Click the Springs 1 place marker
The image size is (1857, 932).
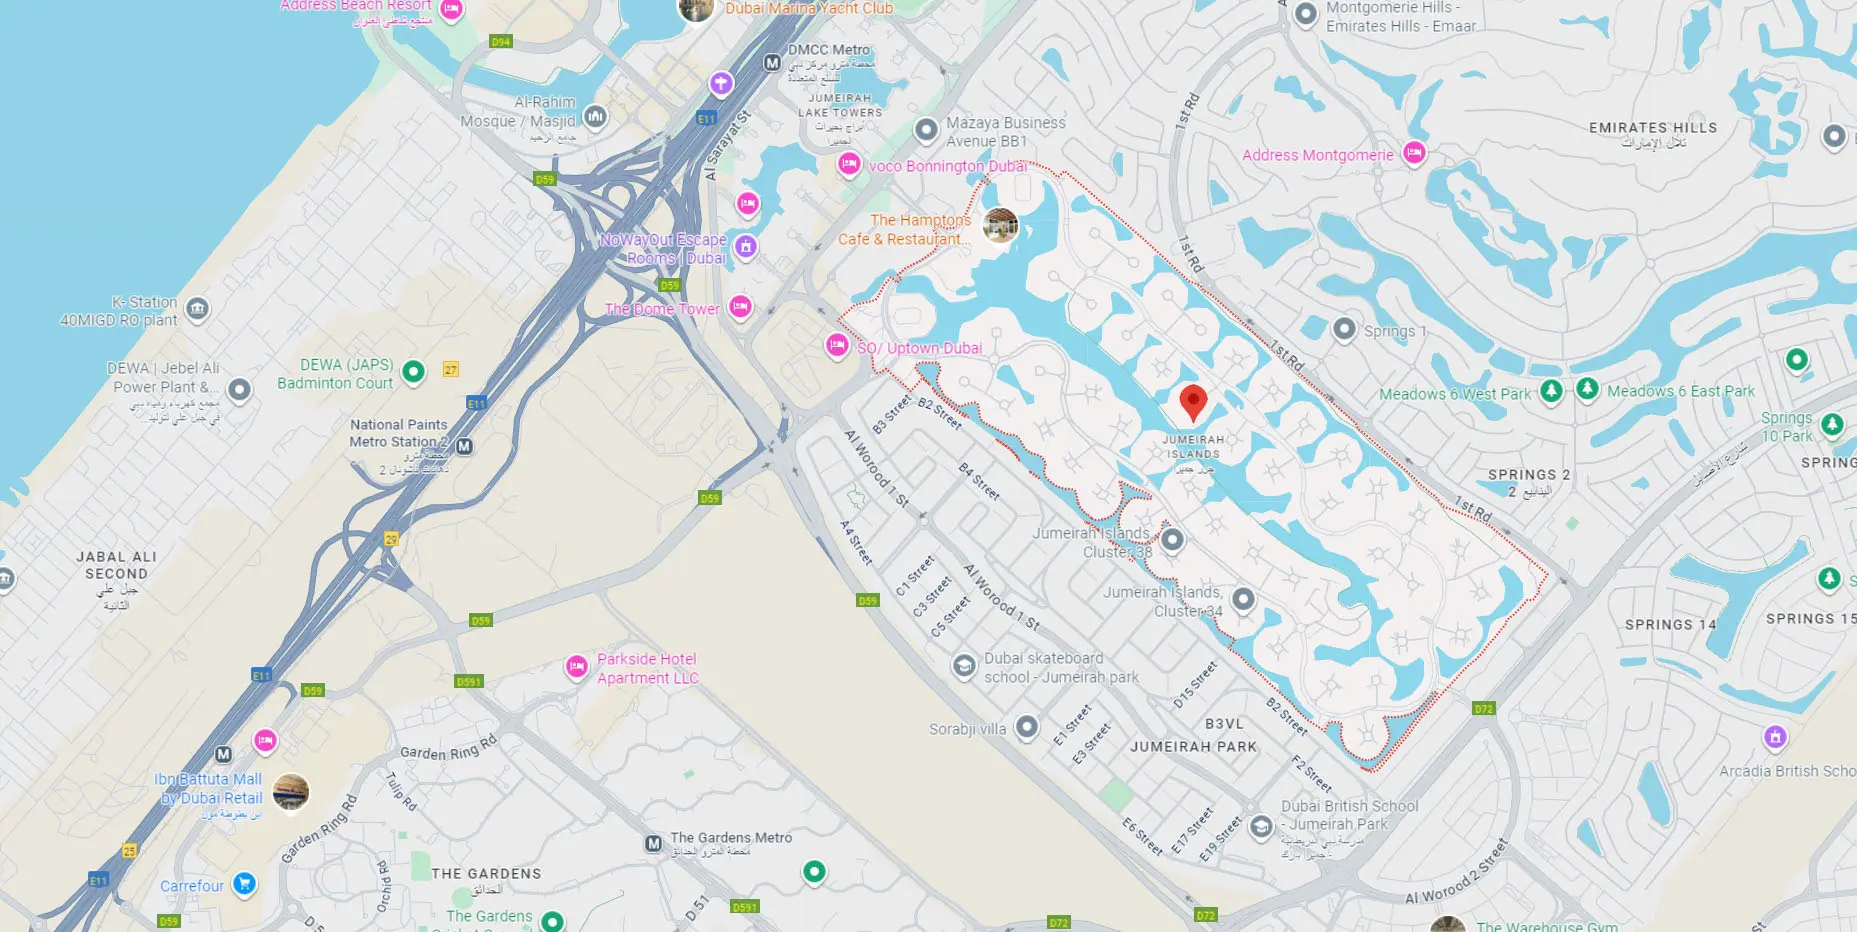tap(1345, 328)
